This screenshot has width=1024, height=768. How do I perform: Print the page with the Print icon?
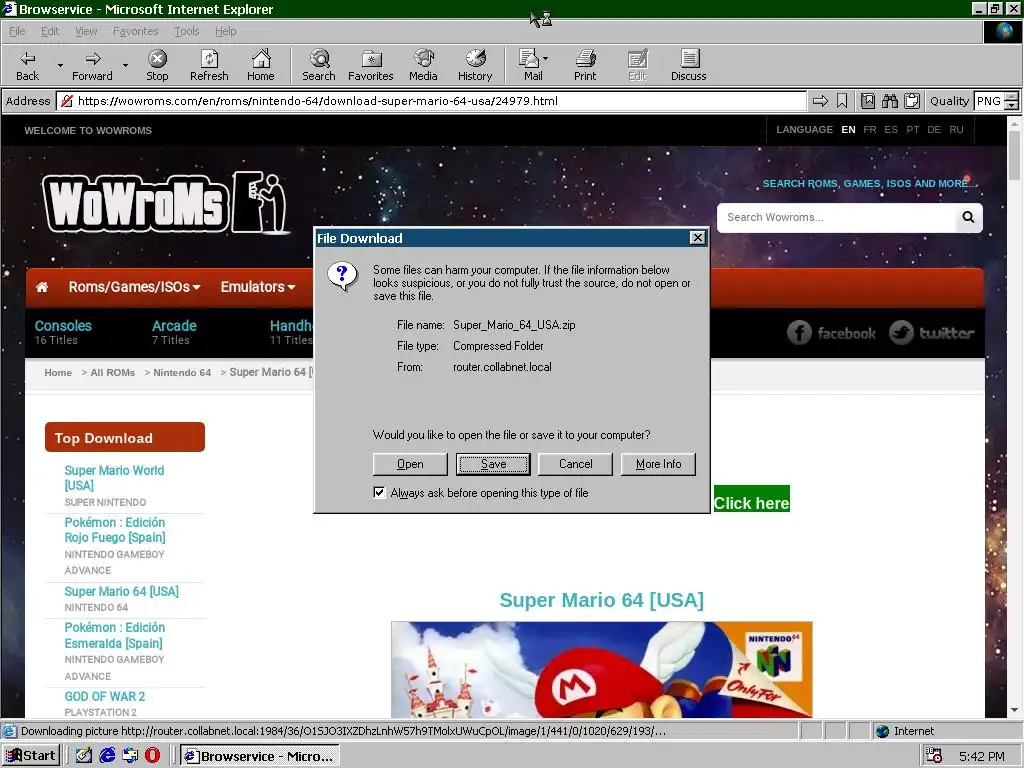pos(585,65)
